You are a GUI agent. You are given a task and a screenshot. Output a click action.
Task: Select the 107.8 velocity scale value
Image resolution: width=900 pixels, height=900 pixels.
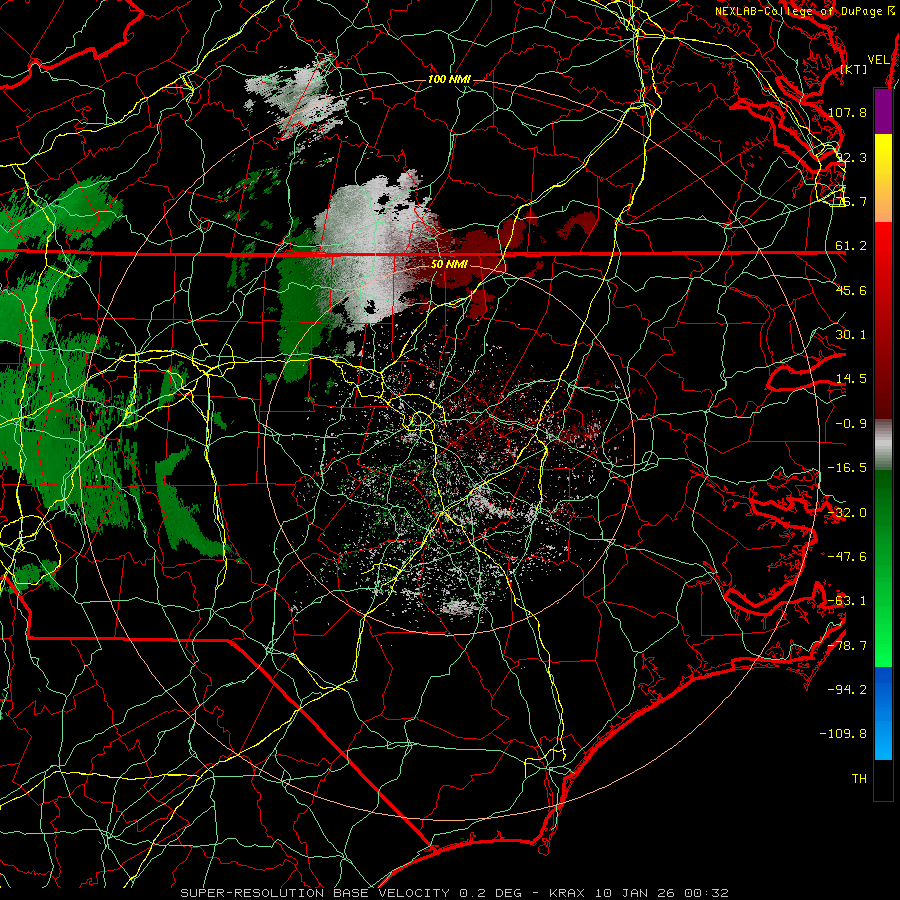click(x=847, y=112)
